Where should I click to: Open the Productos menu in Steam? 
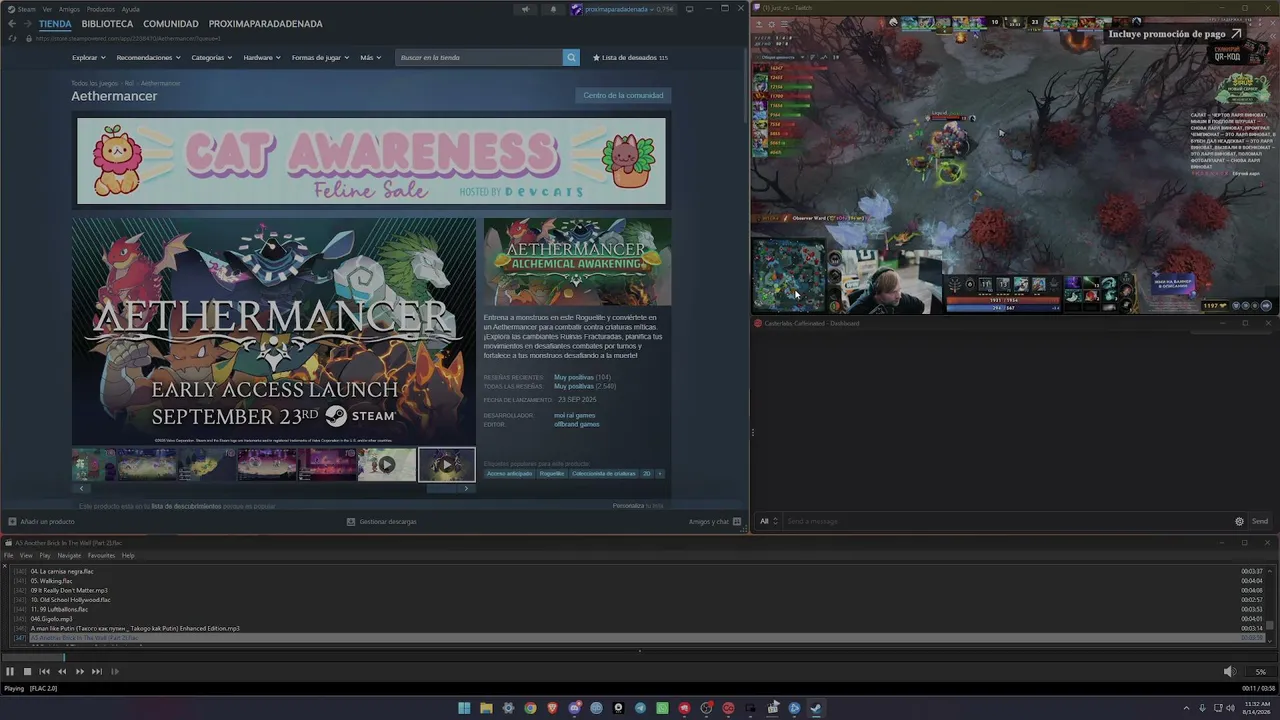100,9
